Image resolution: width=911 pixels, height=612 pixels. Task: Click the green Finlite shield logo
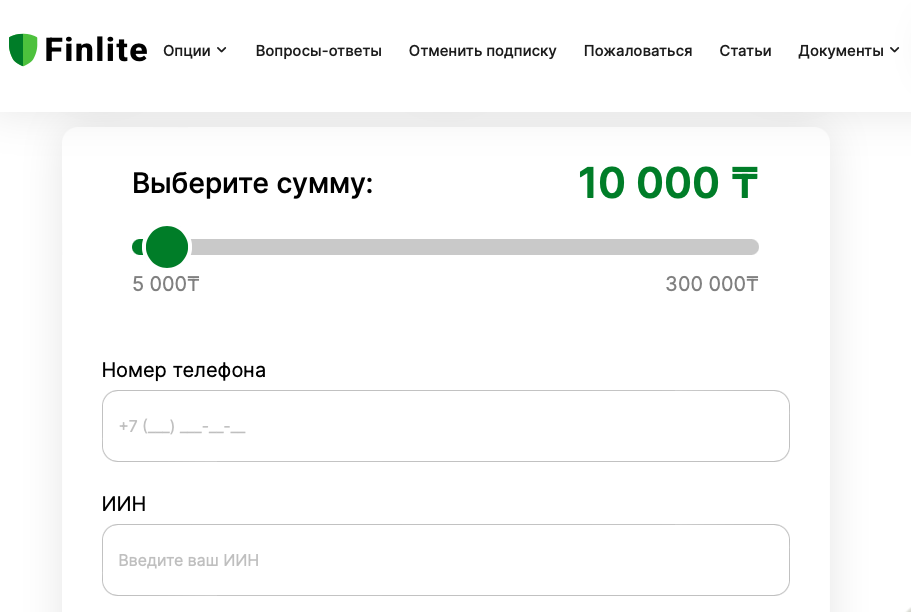pyautogui.click(x=22, y=50)
